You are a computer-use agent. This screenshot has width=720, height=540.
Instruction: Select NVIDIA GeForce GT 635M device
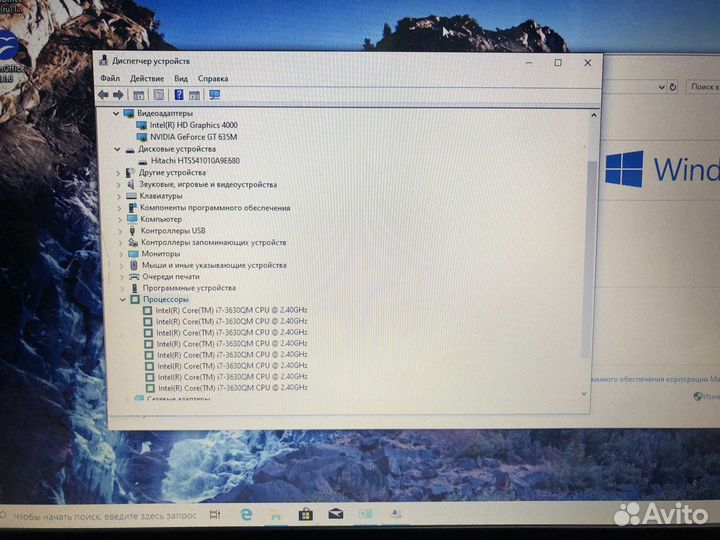tap(193, 137)
